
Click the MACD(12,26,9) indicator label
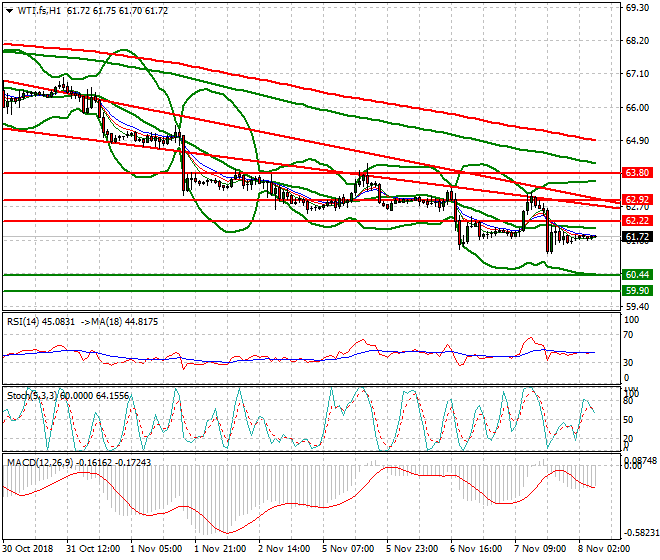[x=40, y=463]
